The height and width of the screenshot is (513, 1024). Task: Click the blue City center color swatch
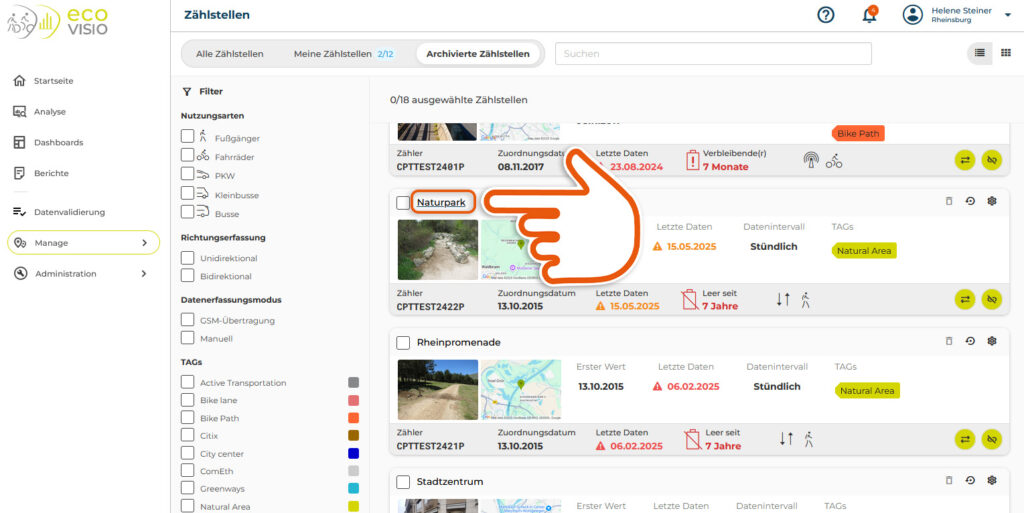tap(353, 453)
